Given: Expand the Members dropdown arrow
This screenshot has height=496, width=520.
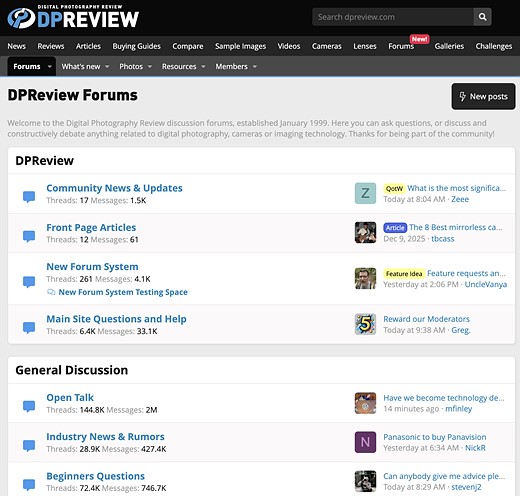Looking at the screenshot, I should 255,66.
